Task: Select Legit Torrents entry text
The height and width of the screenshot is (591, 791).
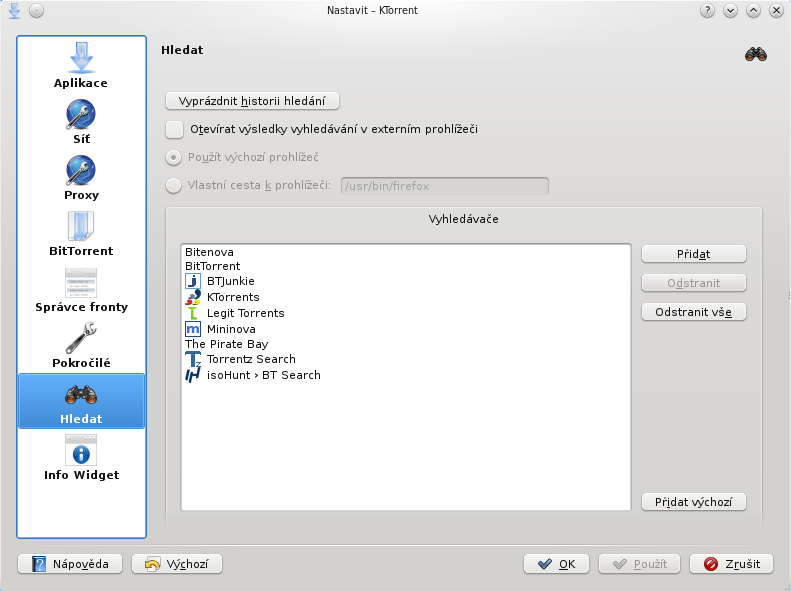Action: (246, 313)
